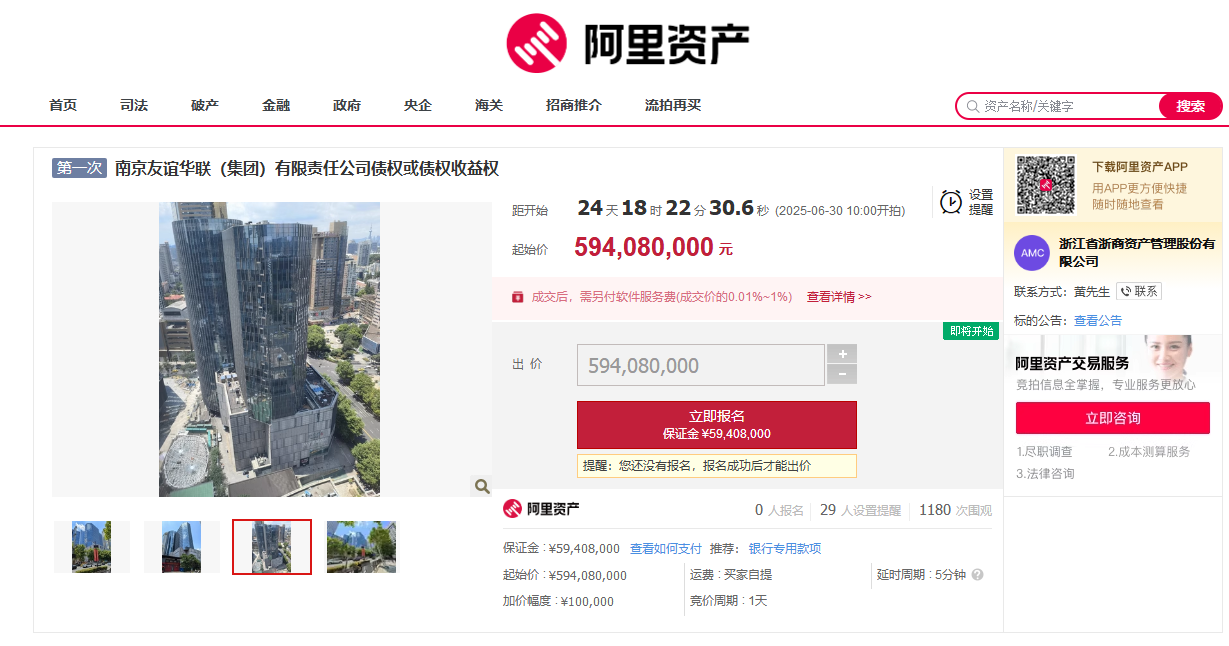
Task: Select the 流拍再买 menu item
Action: click(673, 105)
